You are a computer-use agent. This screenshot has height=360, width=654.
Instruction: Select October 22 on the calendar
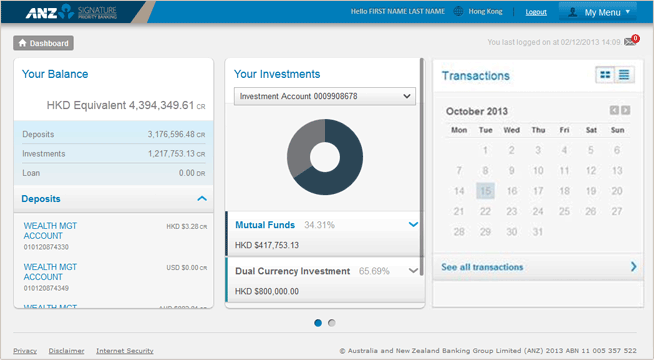click(x=485, y=211)
